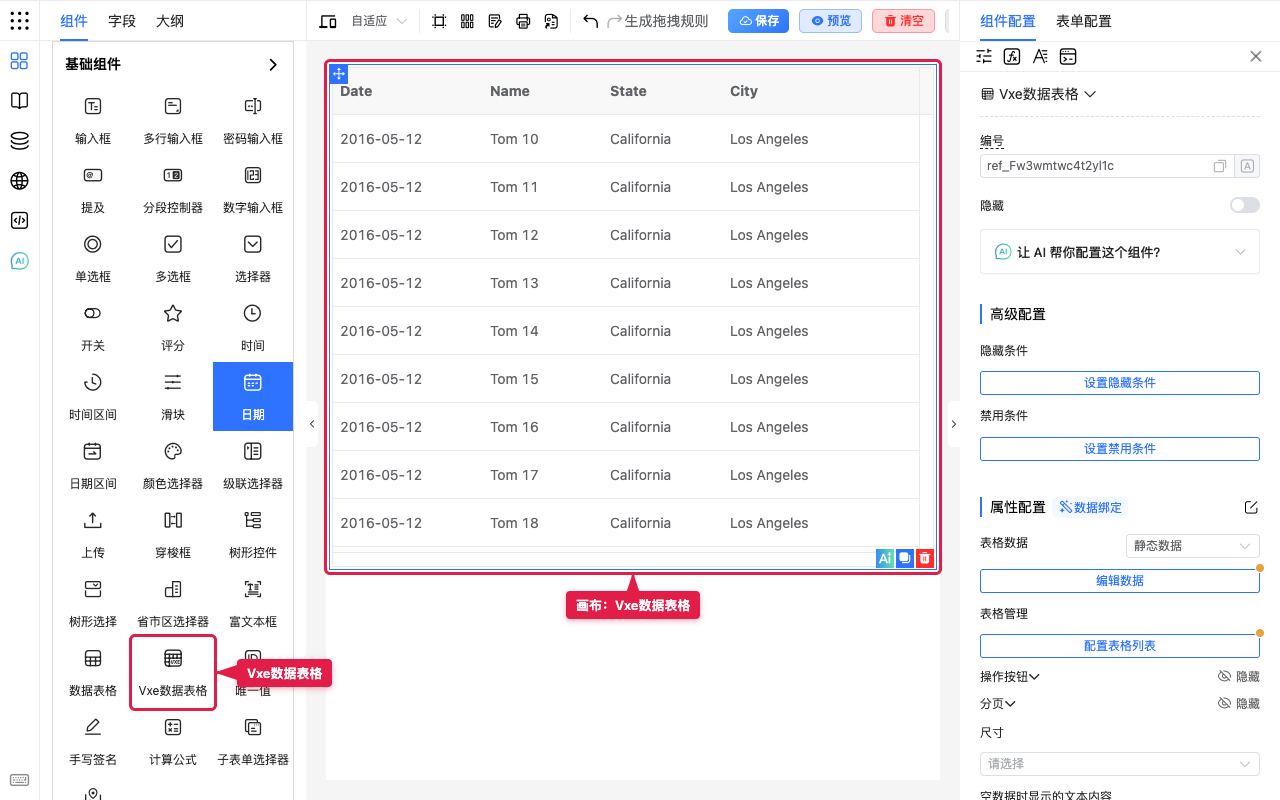Click the 预览 preview button
1280x800 pixels.
pos(830,21)
